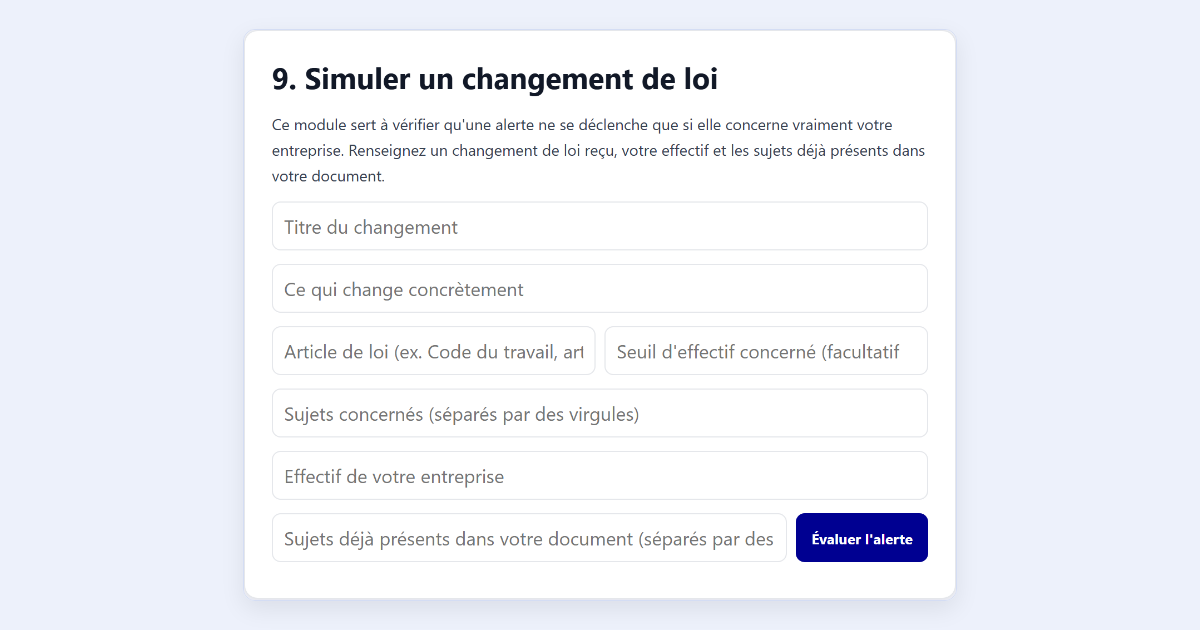Focus the 'Ce qui change concrètement' field
1200x630 pixels.
pos(600,289)
